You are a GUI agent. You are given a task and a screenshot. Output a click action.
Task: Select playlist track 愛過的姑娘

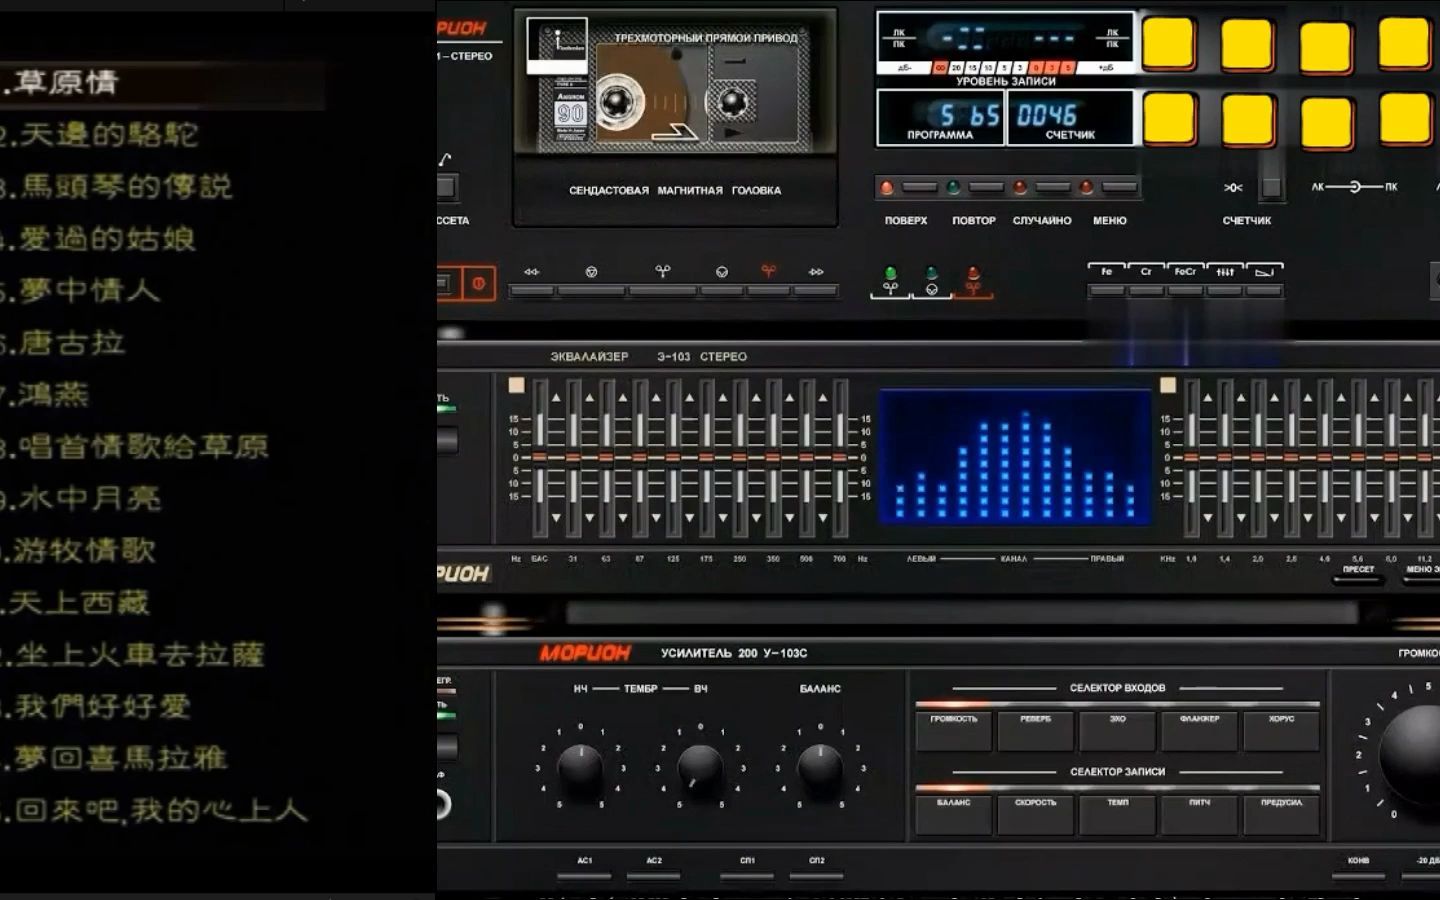point(106,238)
